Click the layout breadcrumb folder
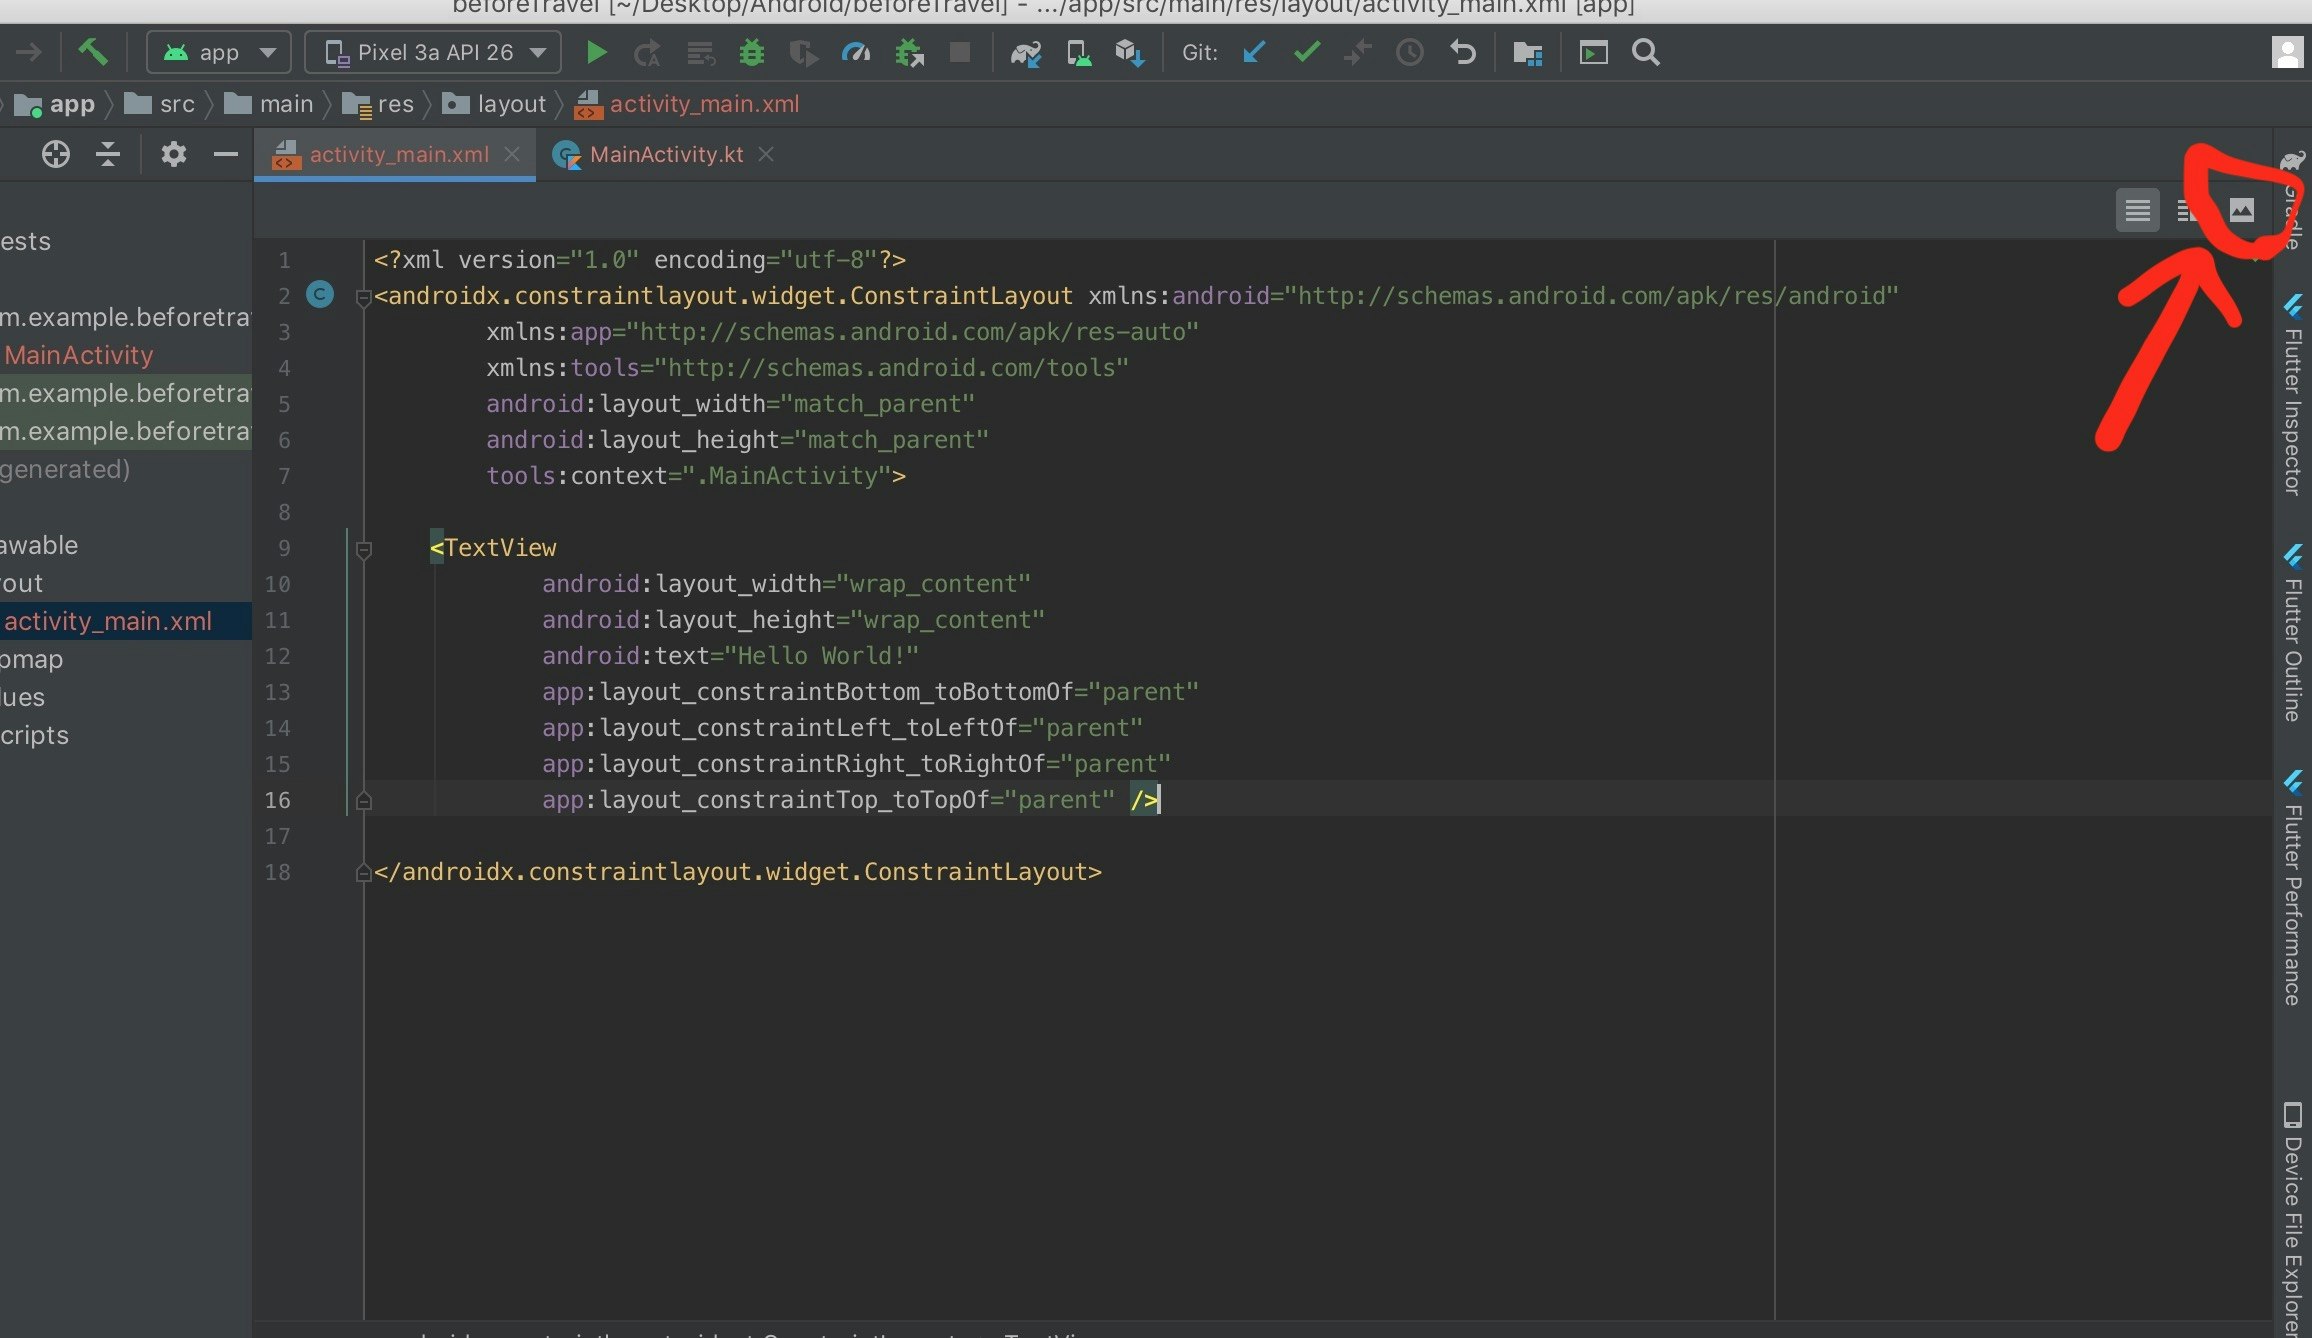This screenshot has height=1338, width=2312. click(x=496, y=104)
